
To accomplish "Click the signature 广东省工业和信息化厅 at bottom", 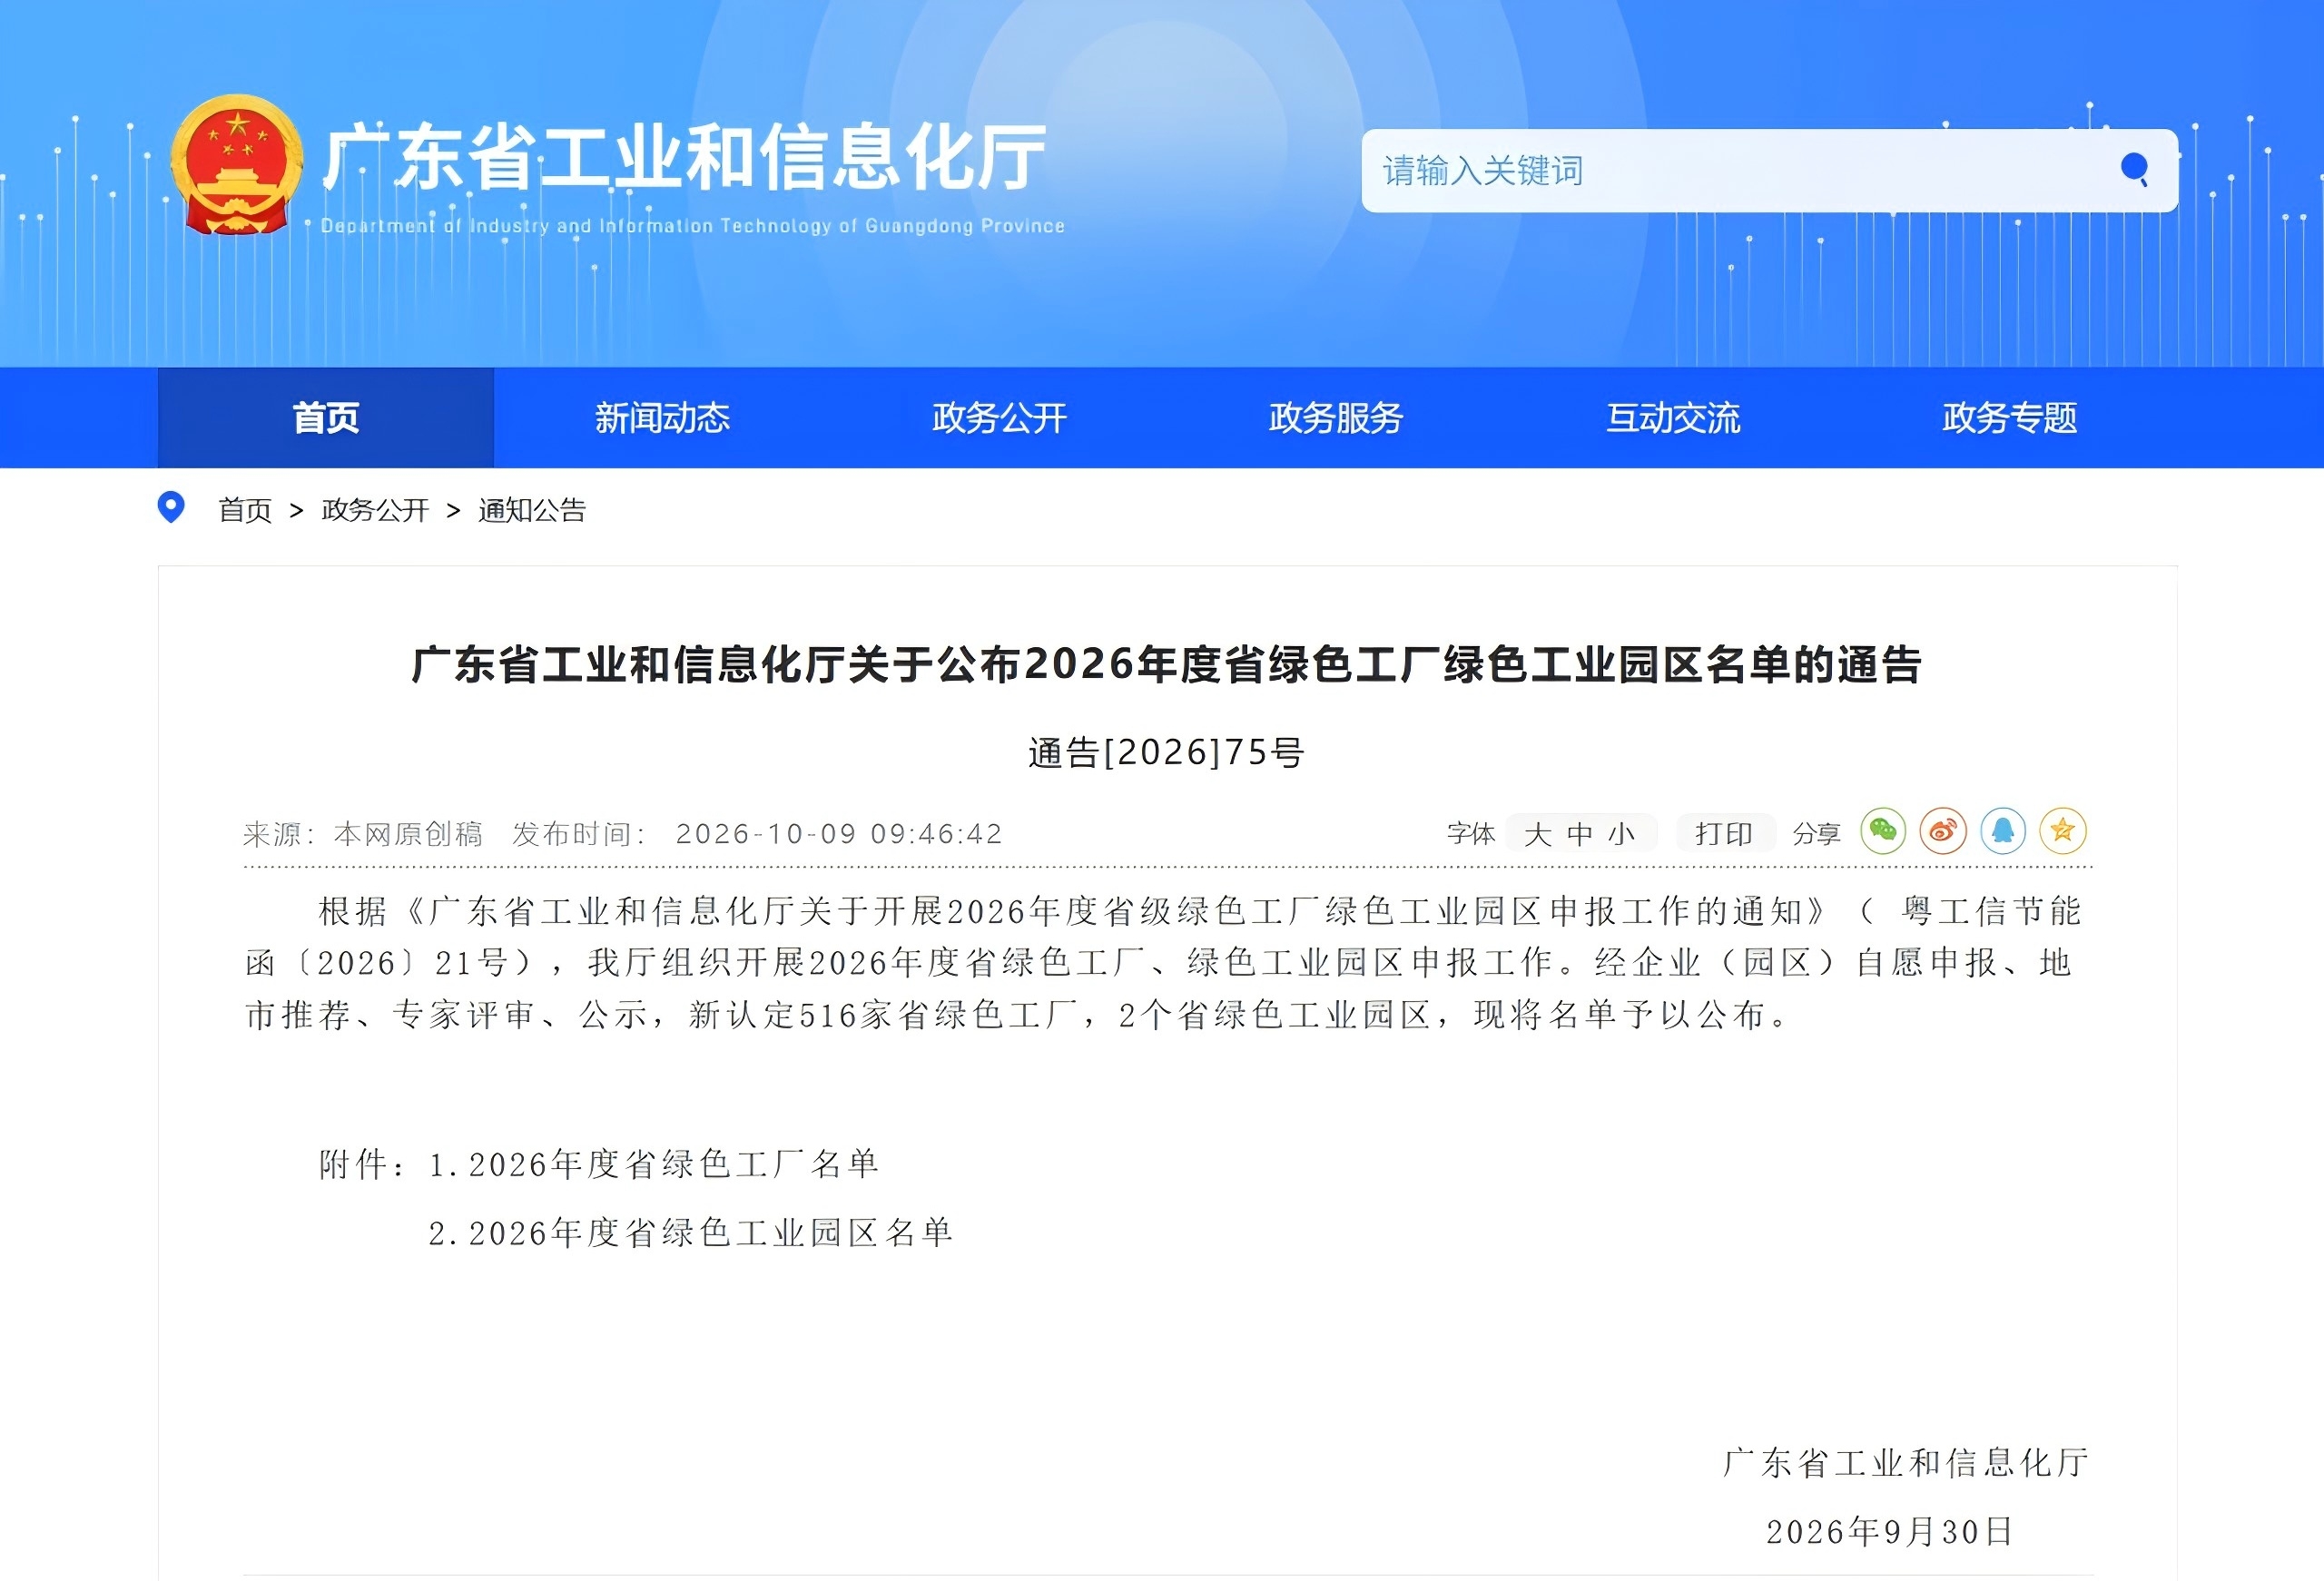I will pyautogui.click(x=1906, y=1463).
